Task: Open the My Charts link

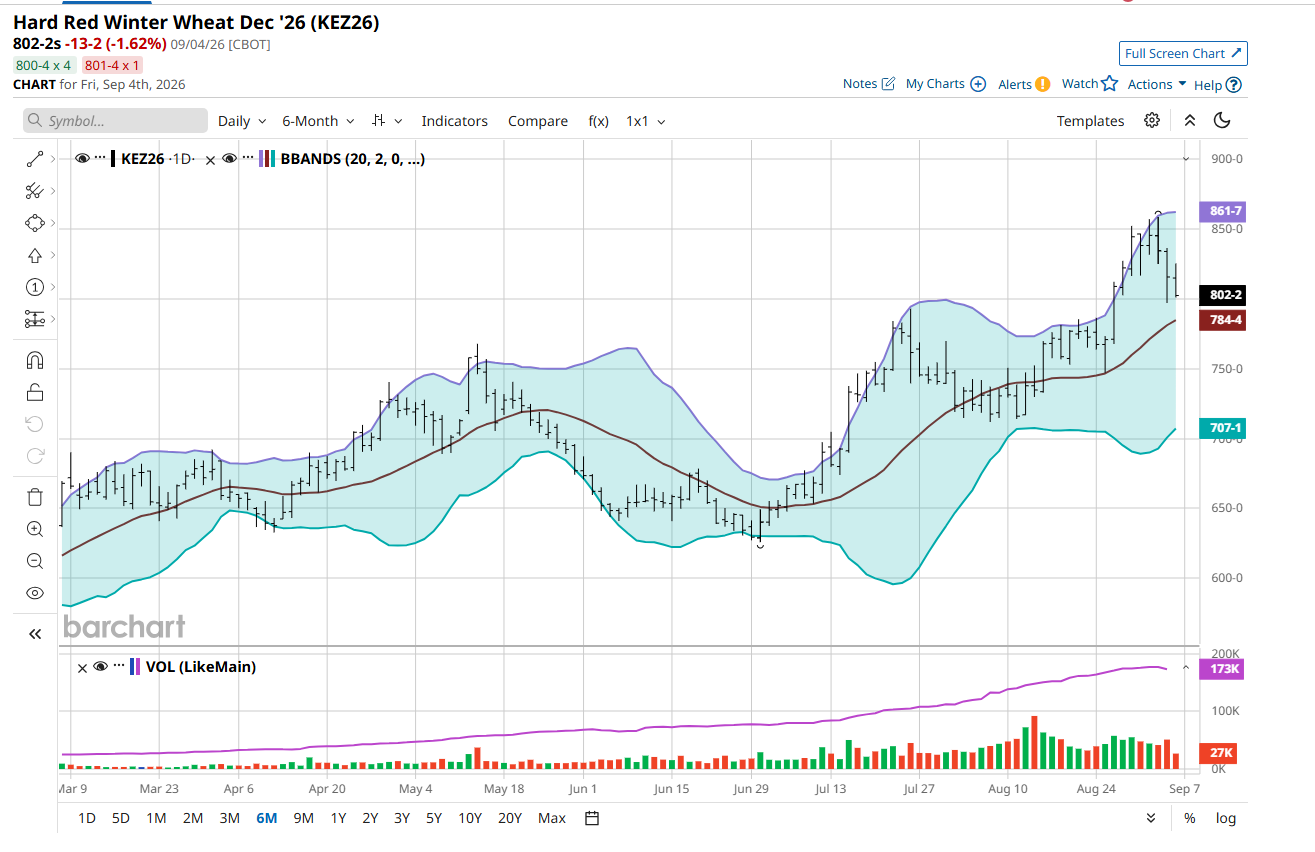Action: tap(946, 84)
